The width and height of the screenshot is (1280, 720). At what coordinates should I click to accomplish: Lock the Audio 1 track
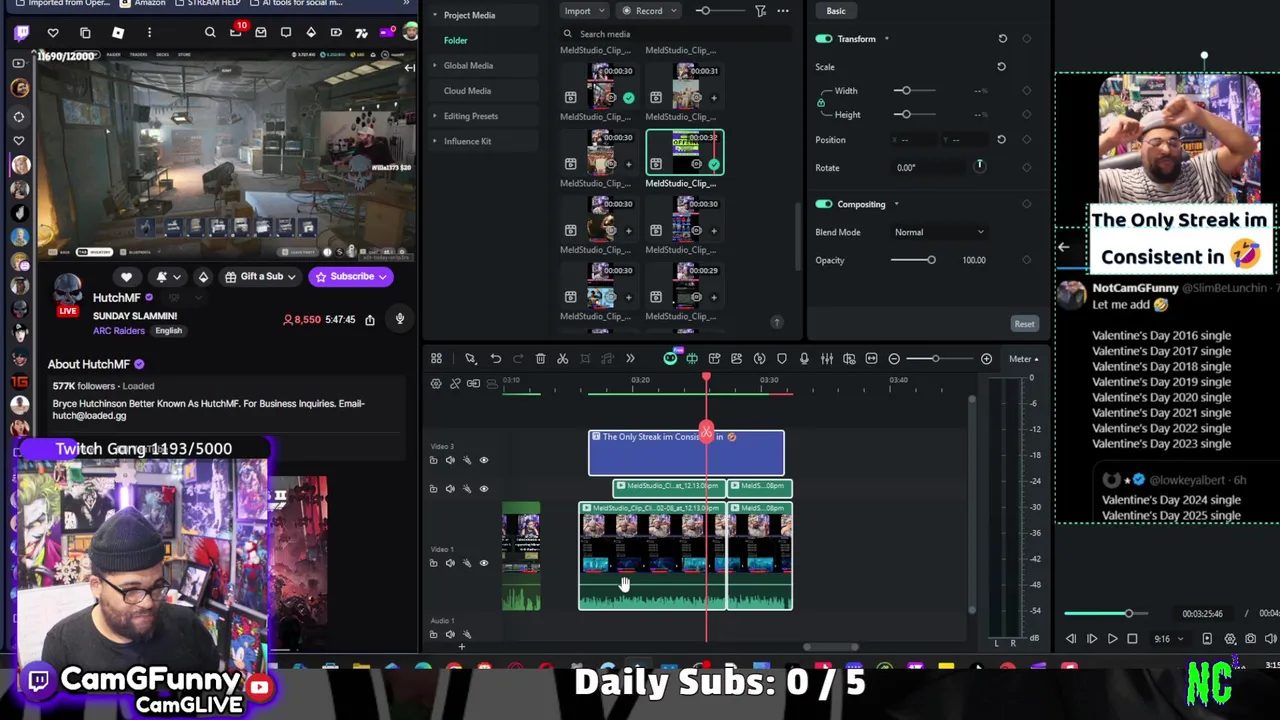pos(433,634)
